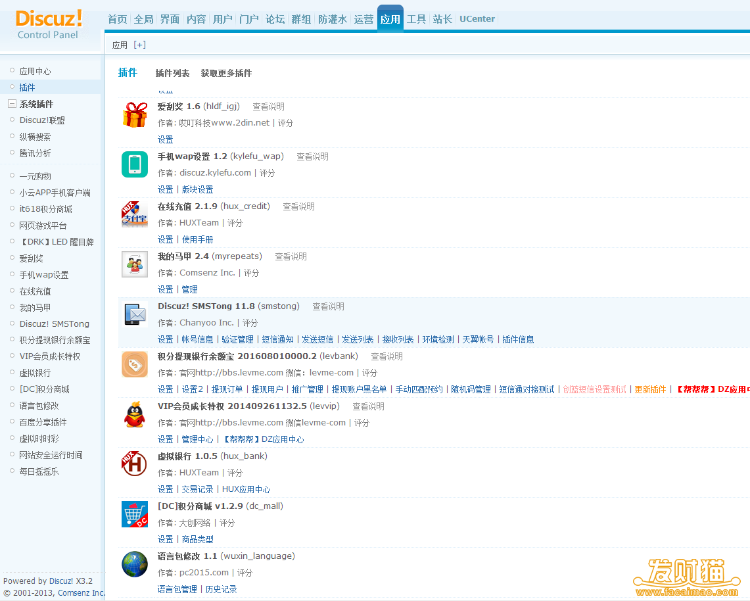The image size is (750, 601).
Task: Click 管理 link under 我的马甲
Action: point(189,289)
